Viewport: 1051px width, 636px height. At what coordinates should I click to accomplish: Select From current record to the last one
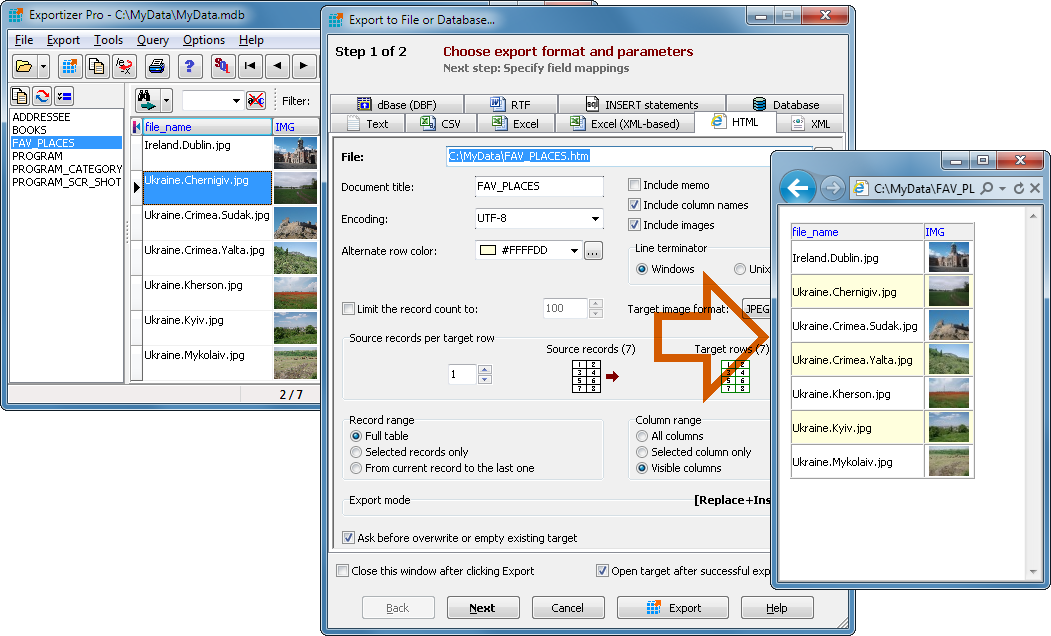coord(356,468)
